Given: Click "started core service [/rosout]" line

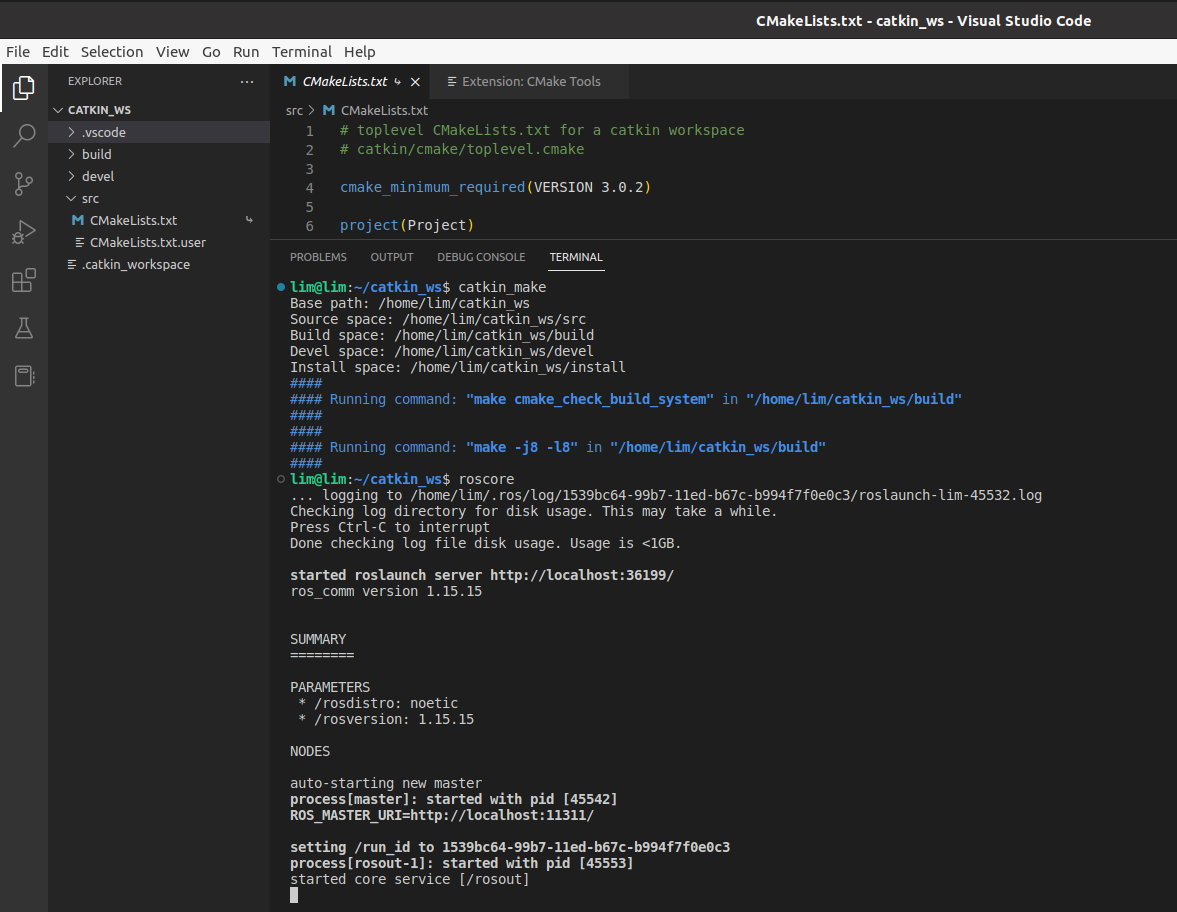Looking at the screenshot, I should pos(410,879).
